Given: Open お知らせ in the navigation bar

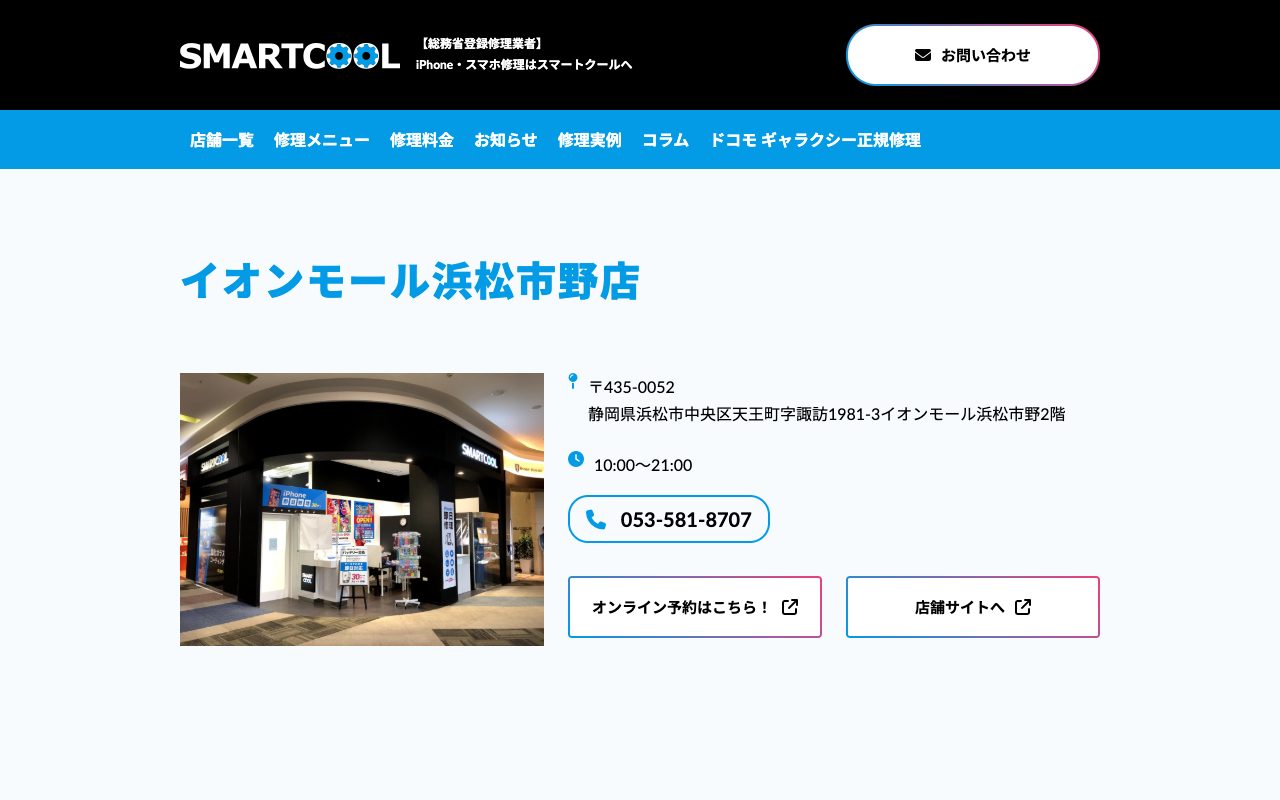Looking at the screenshot, I should tap(506, 140).
